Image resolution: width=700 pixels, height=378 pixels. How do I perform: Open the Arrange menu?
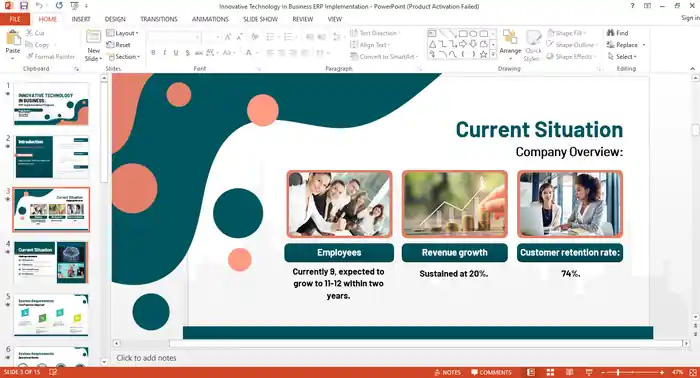[x=510, y=44]
